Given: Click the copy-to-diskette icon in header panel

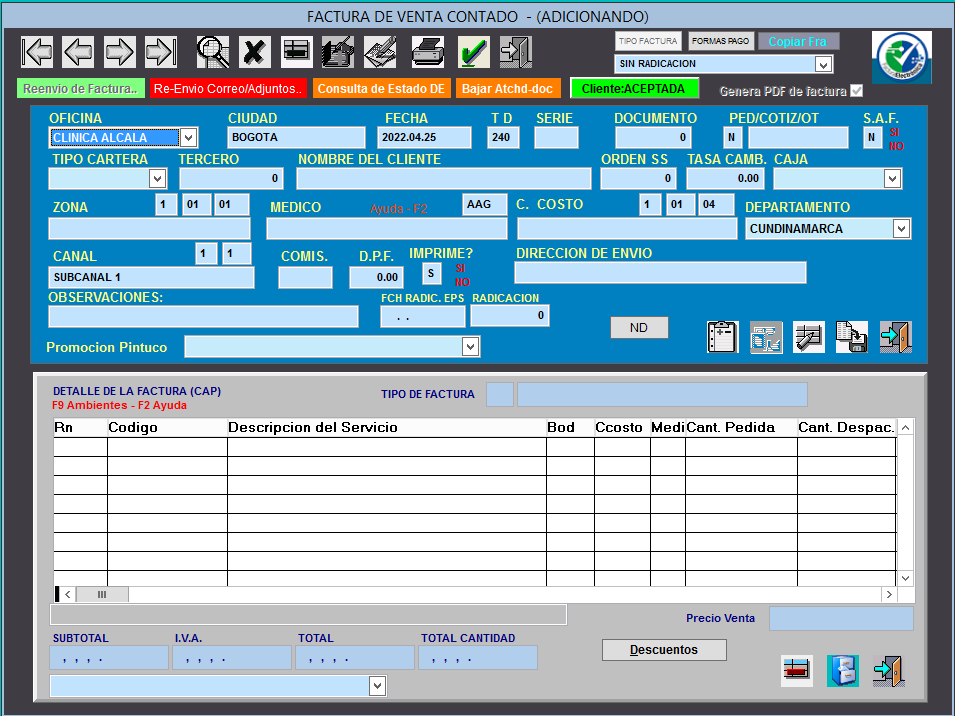Looking at the screenshot, I should (852, 337).
